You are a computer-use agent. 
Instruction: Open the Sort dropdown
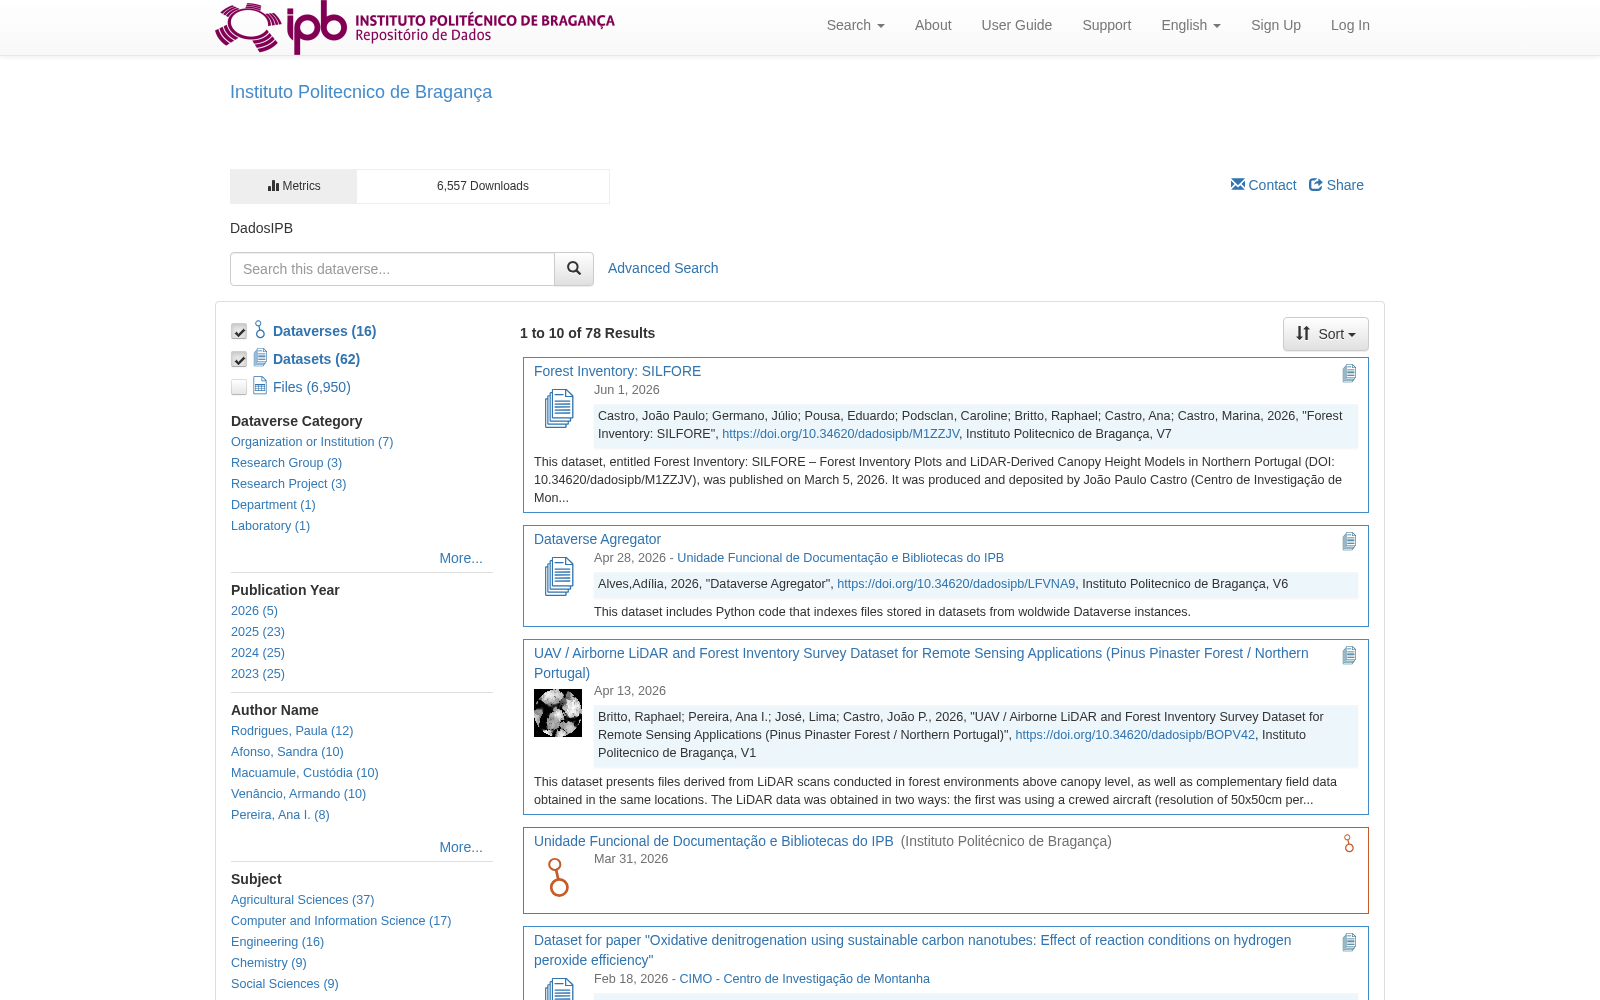[1326, 334]
